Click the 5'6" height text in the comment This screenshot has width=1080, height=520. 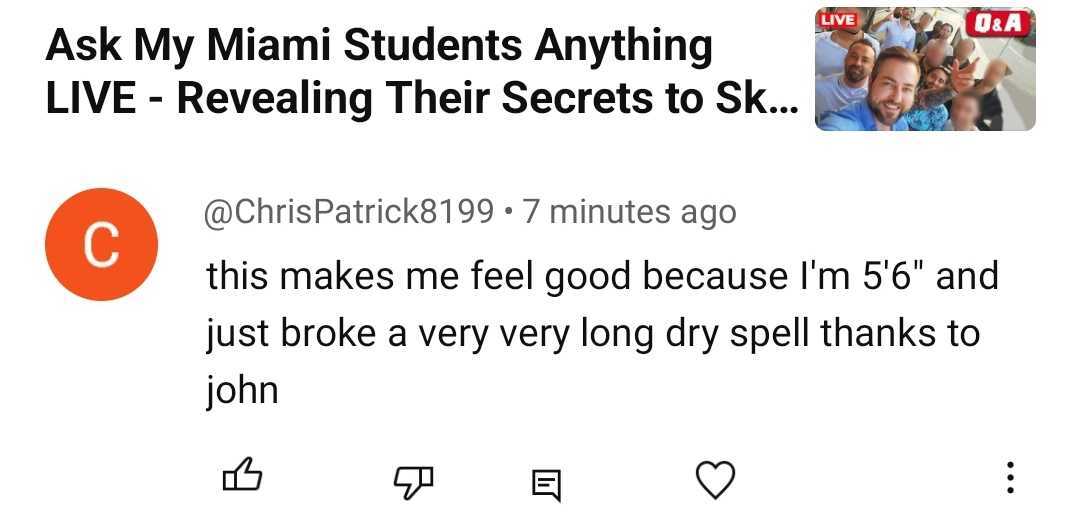click(x=891, y=276)
